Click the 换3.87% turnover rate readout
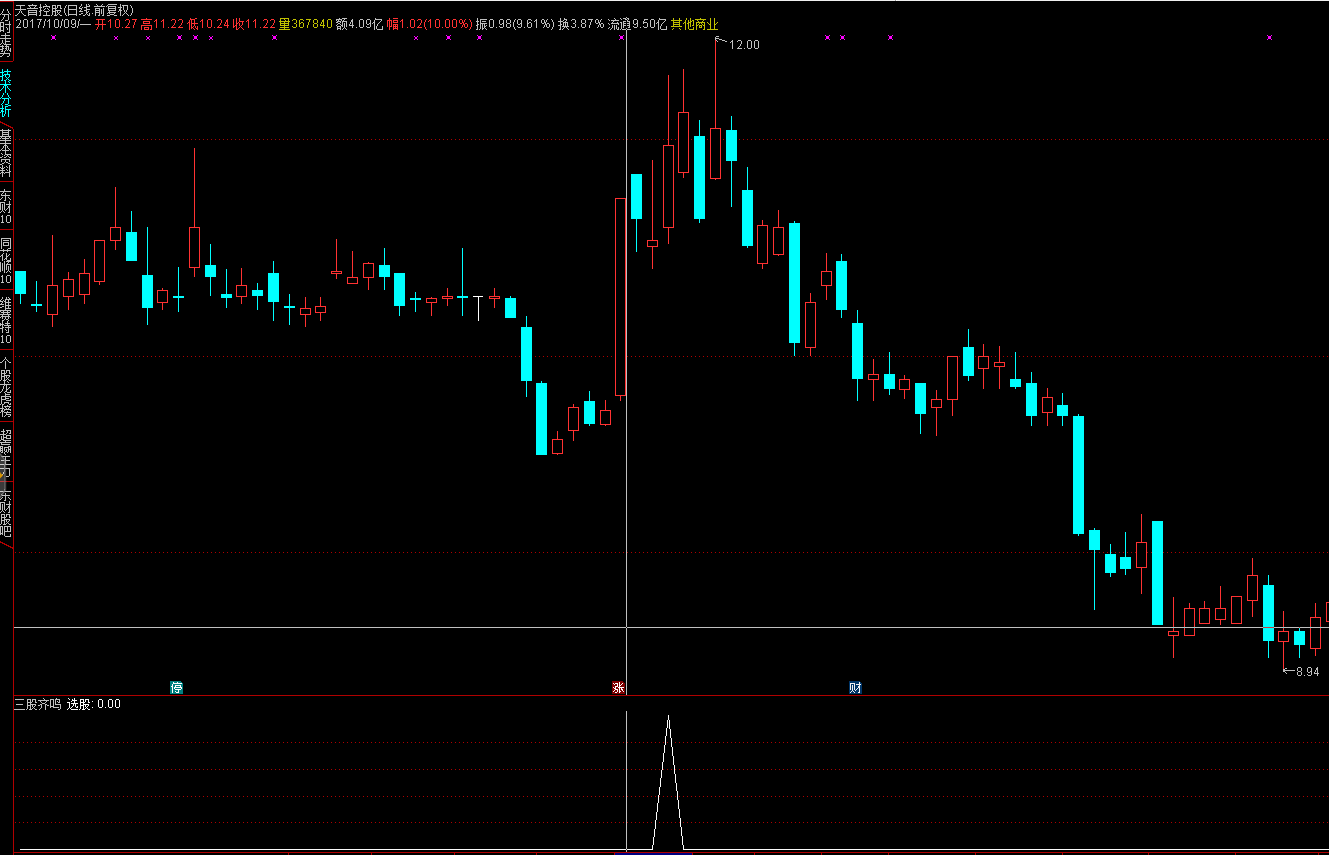 coord(581,23)
